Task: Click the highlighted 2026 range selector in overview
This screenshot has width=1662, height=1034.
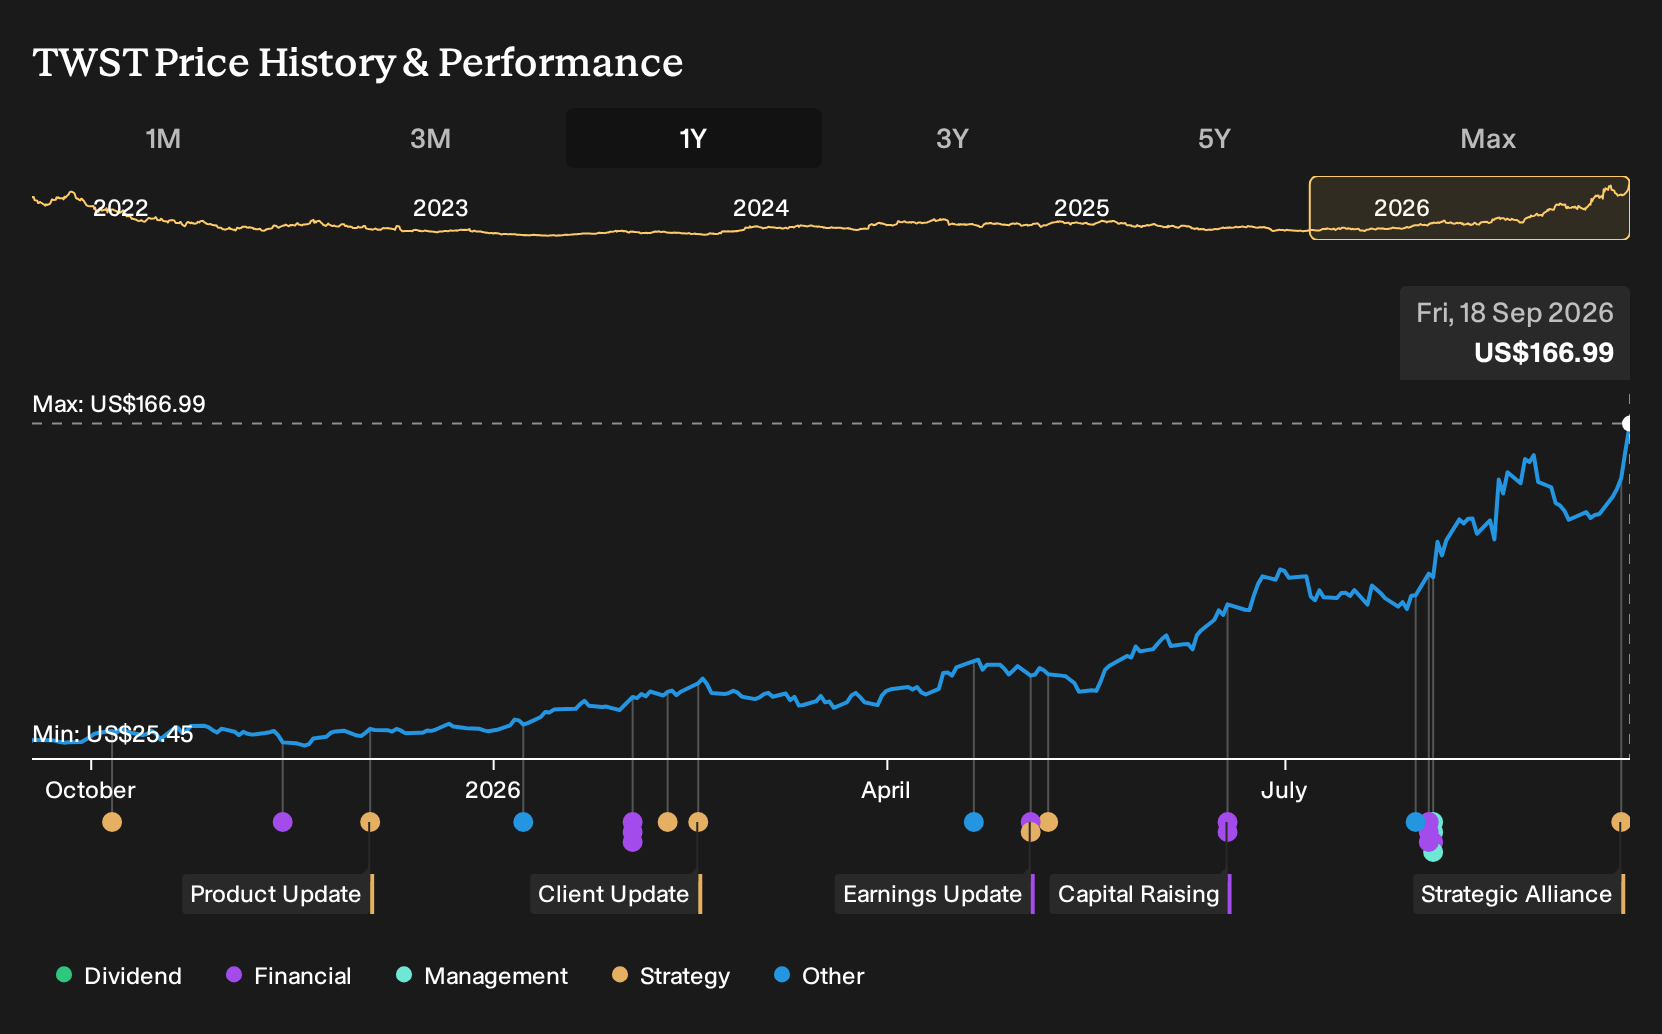Action: 1469,208
